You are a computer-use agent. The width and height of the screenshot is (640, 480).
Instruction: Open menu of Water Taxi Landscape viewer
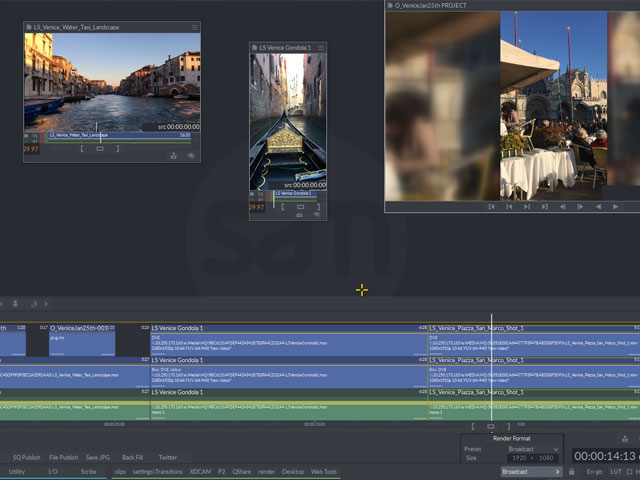click(195, 27)
